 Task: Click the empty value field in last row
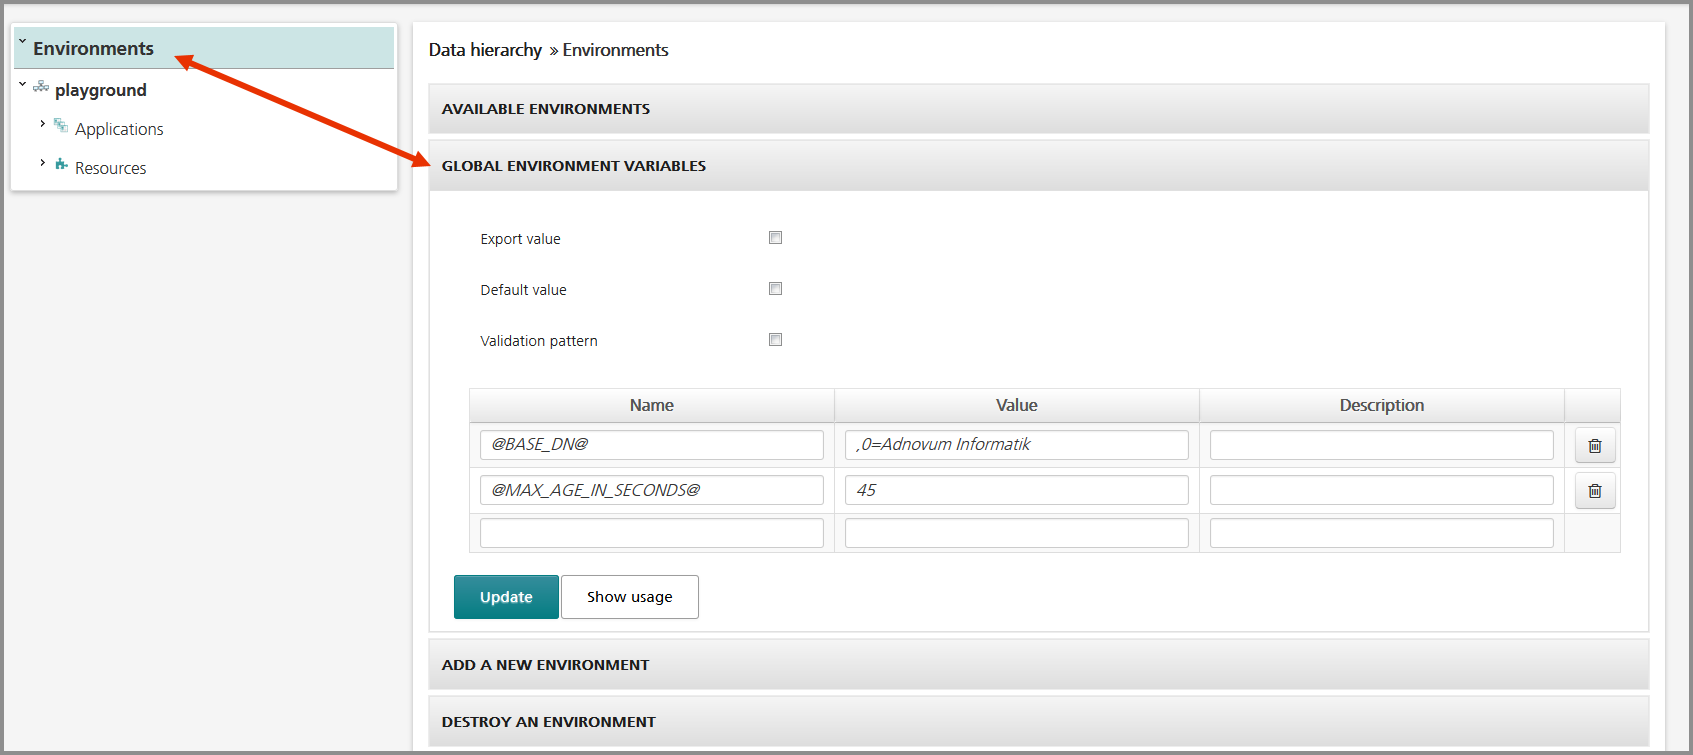pyautogui.click(x=1017, y=533)
